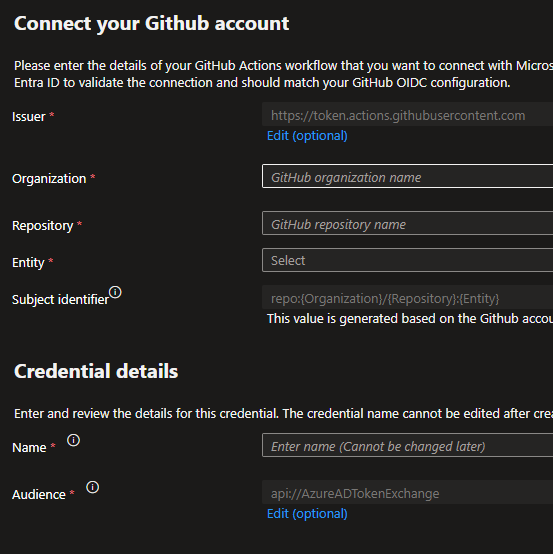Viewport: 553px width, 554px height.
Task: Focus the GitHub organization name field
Action: click(x=407, y=176)
